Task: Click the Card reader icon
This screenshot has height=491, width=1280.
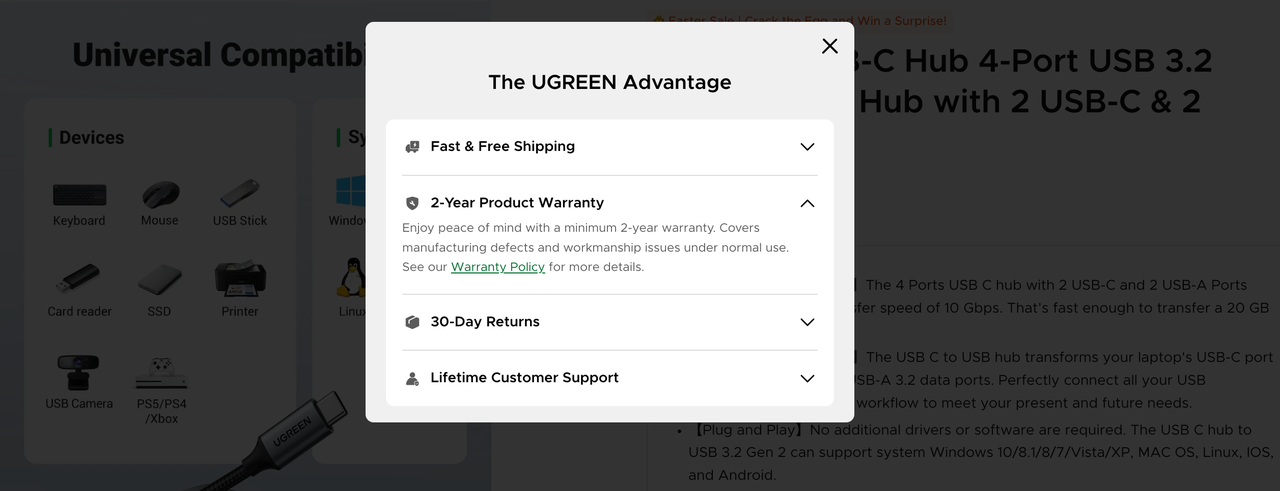Action: pos(78,279)
